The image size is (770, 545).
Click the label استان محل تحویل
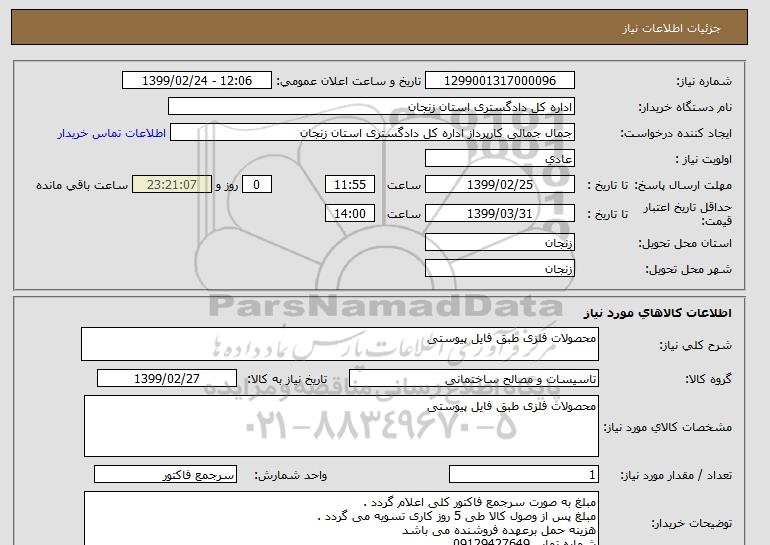click(685, 244)
